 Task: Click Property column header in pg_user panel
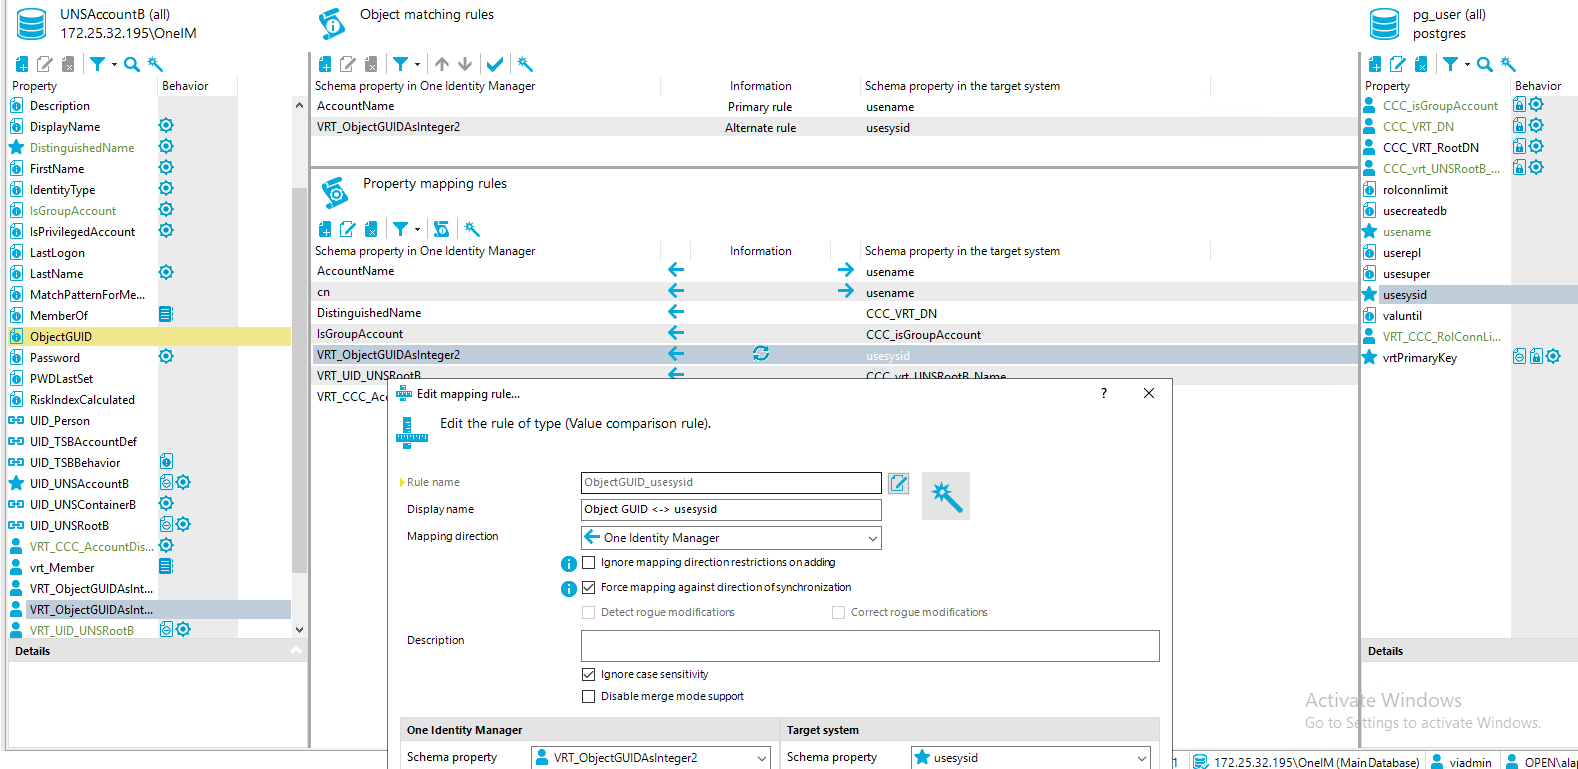pos(1387,86)
